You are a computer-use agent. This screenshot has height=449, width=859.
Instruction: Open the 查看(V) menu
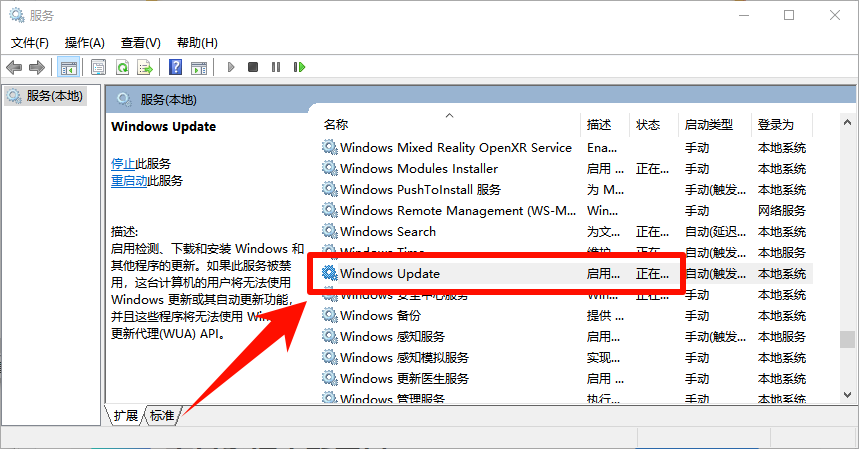coord(141,43)
